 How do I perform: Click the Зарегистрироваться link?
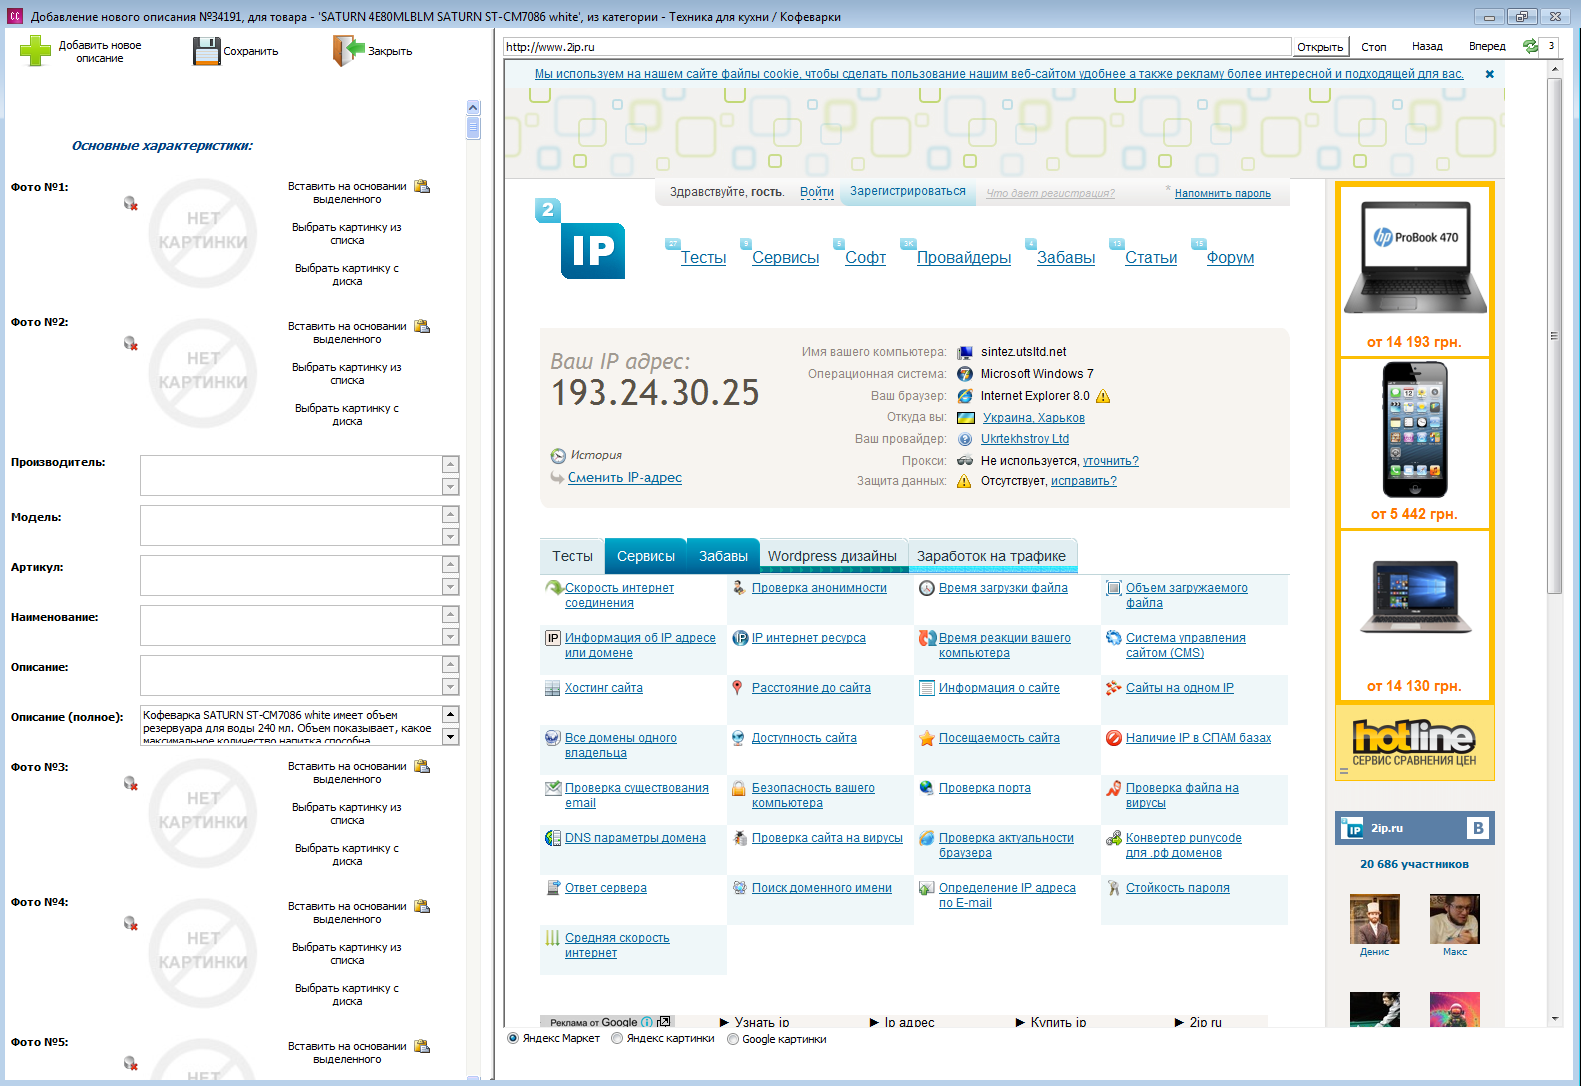908,191
